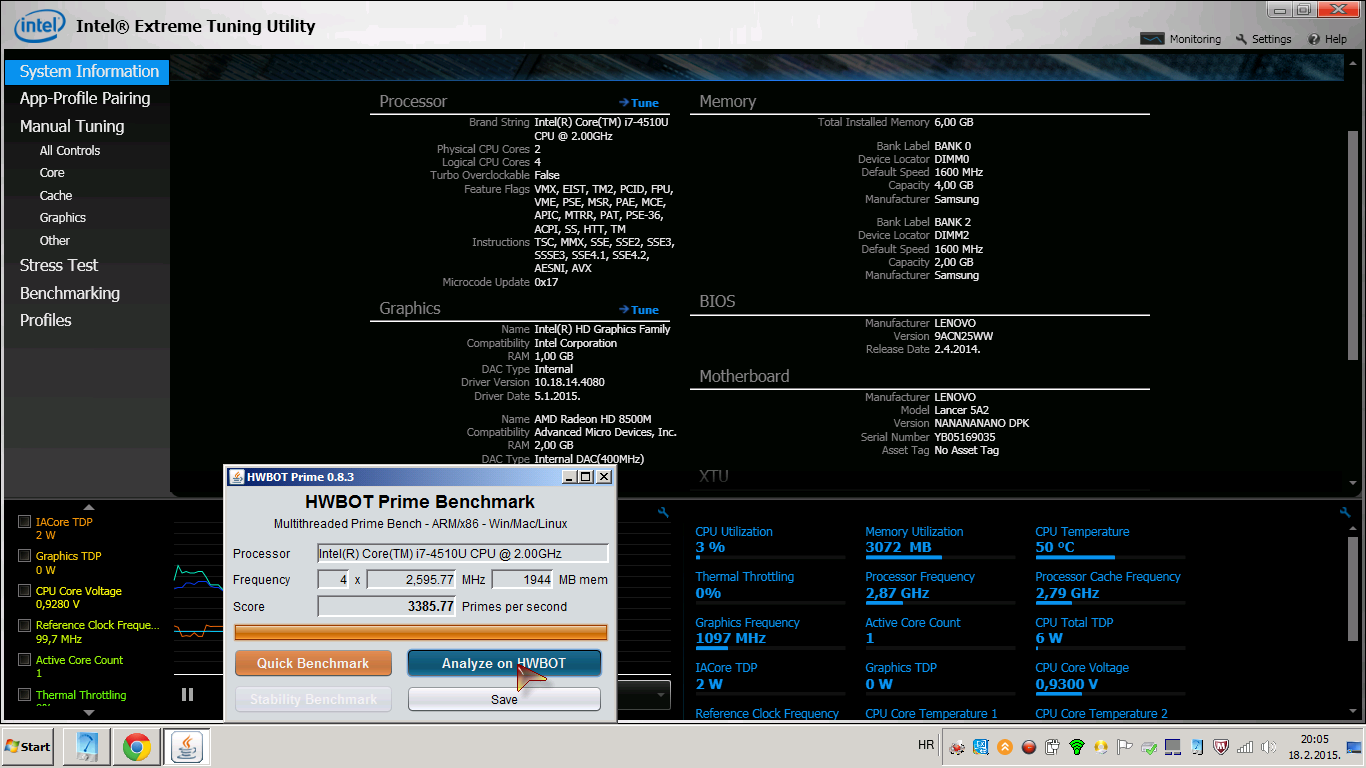The height and width of the screenshot is (768, 1366).
Task: Enable Active Core Count checkbox
Action: point(24,660)
